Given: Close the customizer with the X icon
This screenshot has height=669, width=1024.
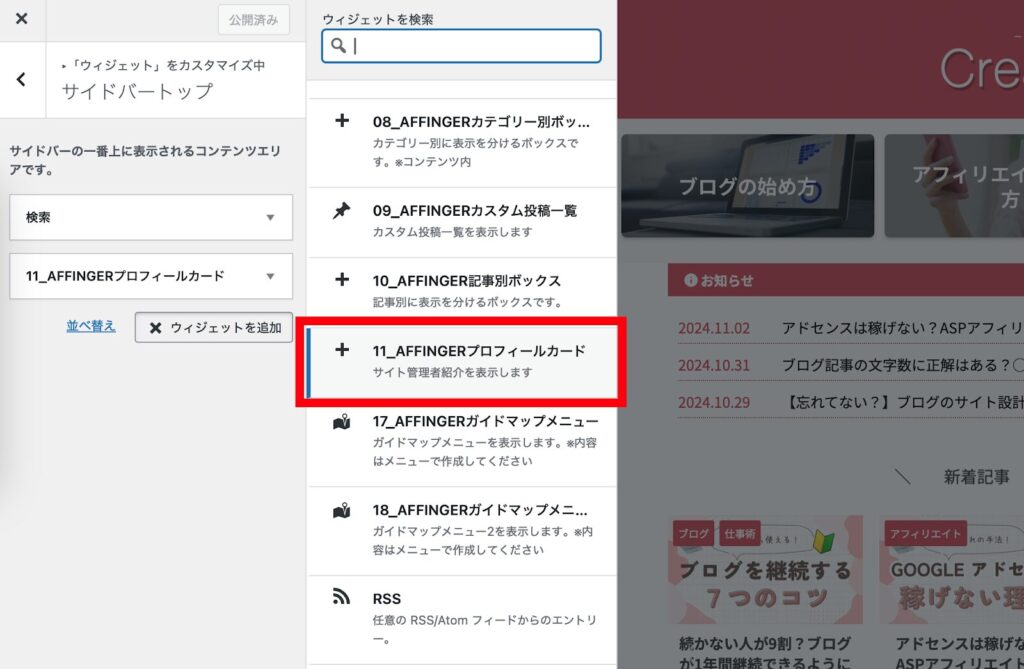Looking at the screenshot, I should (22, 18).
